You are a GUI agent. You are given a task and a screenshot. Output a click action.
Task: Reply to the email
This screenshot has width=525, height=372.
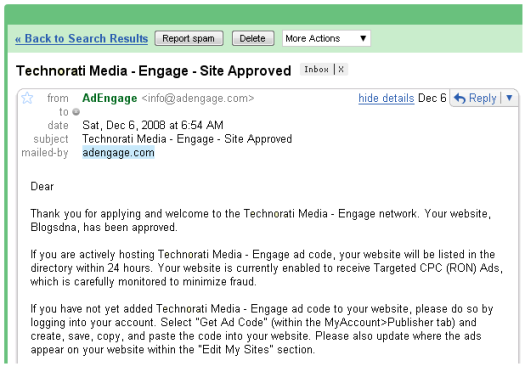[482, 98]
